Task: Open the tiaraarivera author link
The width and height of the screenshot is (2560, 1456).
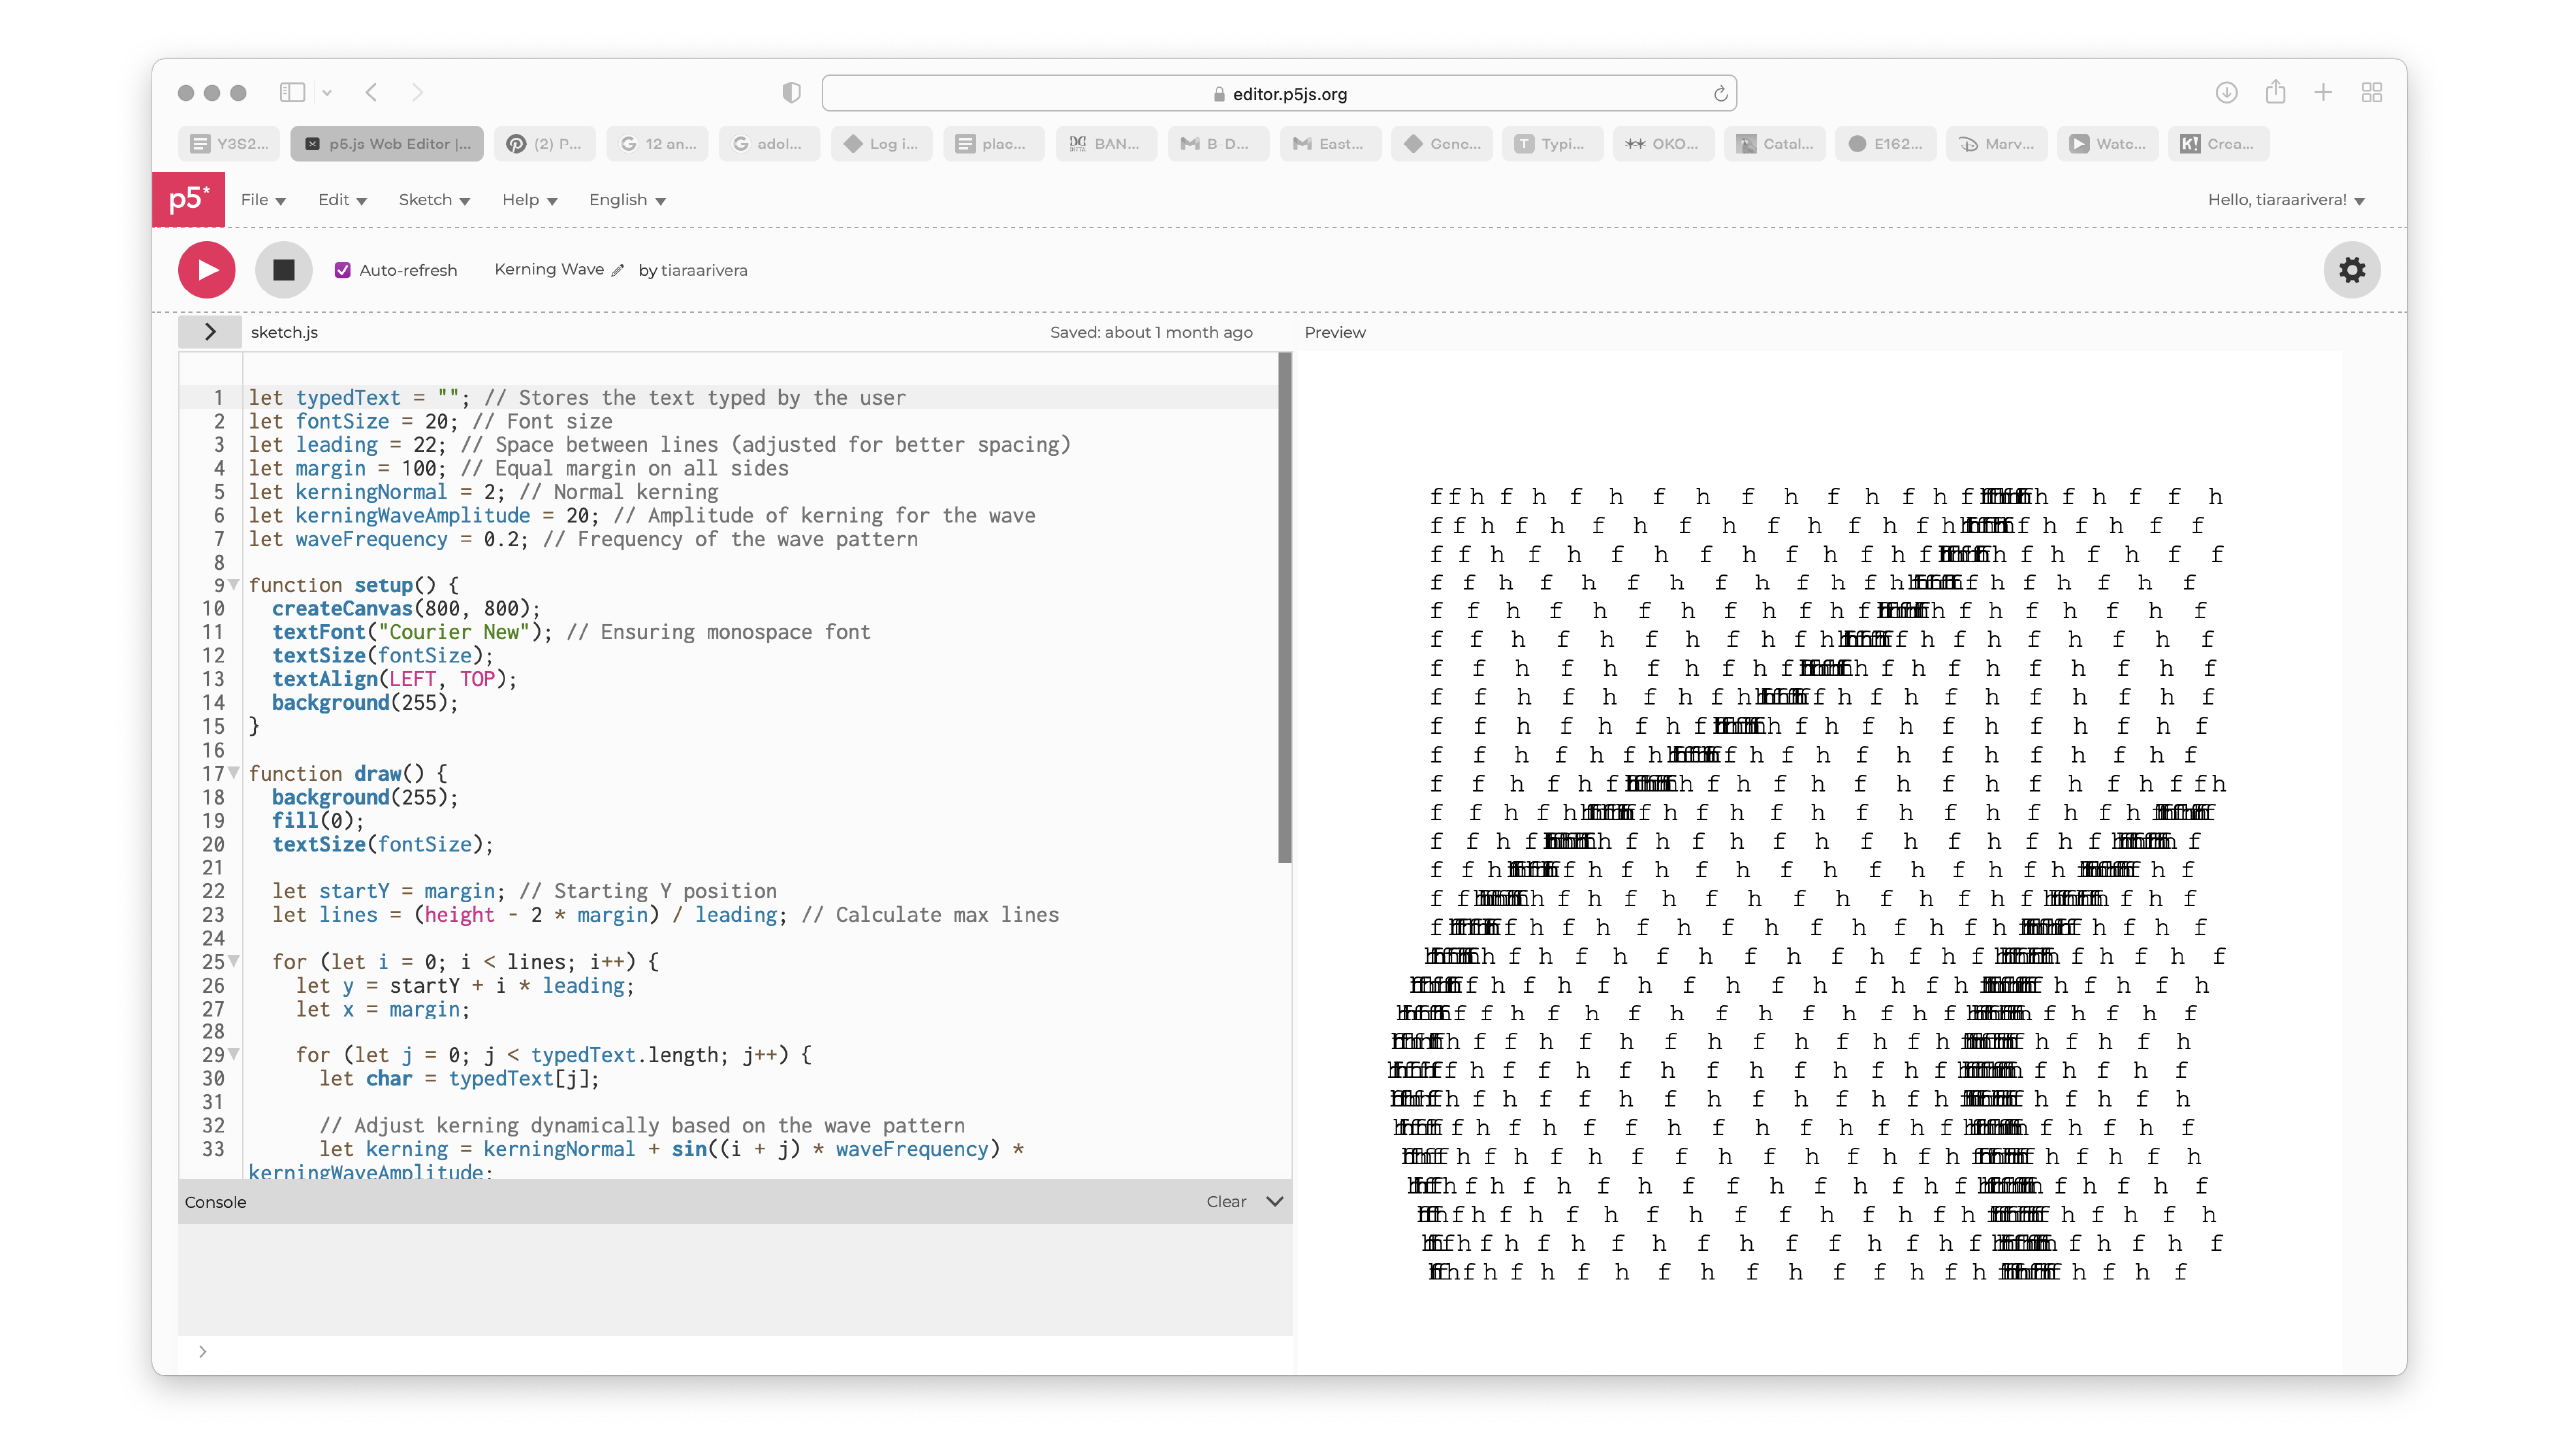Action: 704,270
